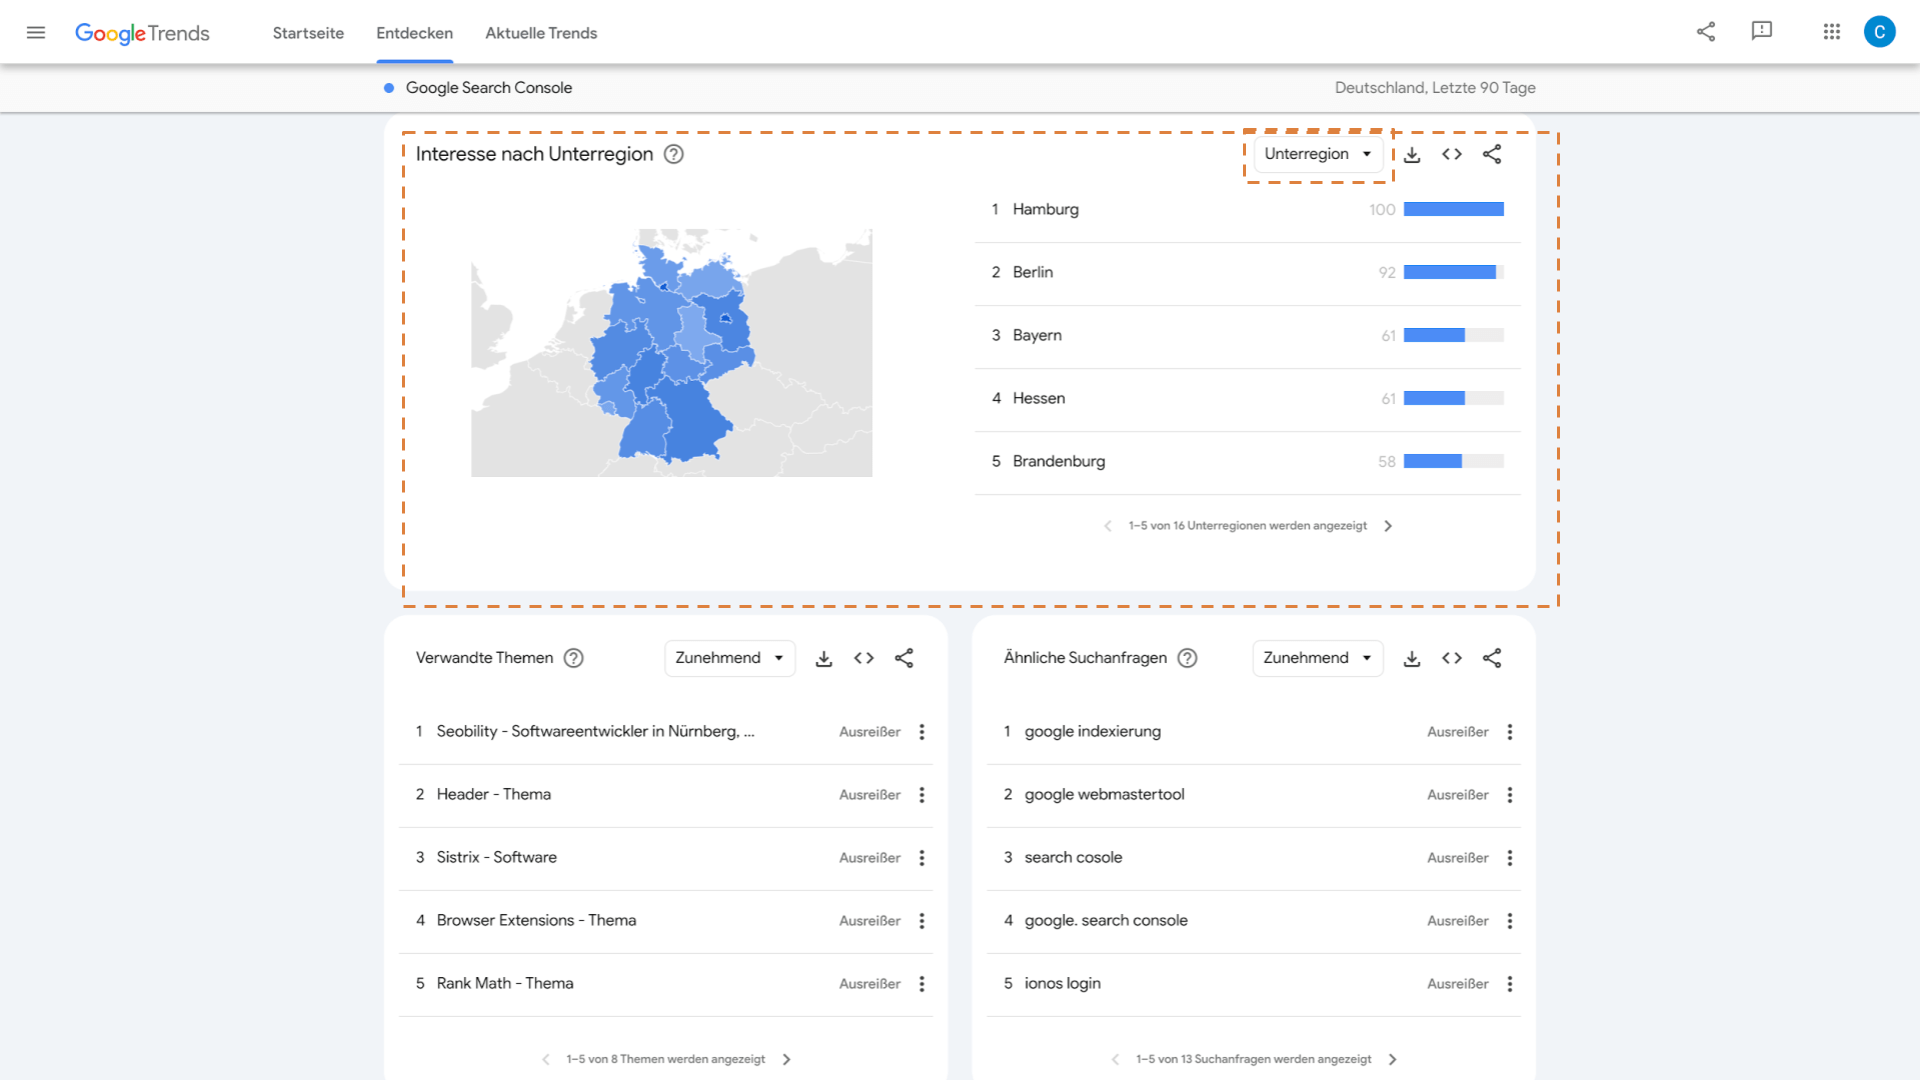Click the Brandenburg interest bar
The image size is (1920, 1080).
pos(1454,462)
